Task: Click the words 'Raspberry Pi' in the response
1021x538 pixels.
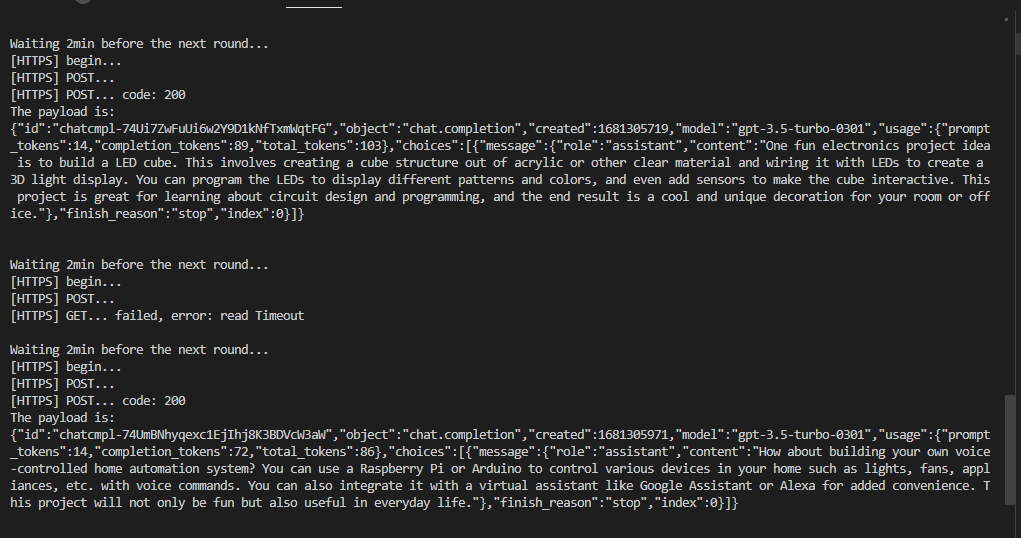Action: [402, 469]
